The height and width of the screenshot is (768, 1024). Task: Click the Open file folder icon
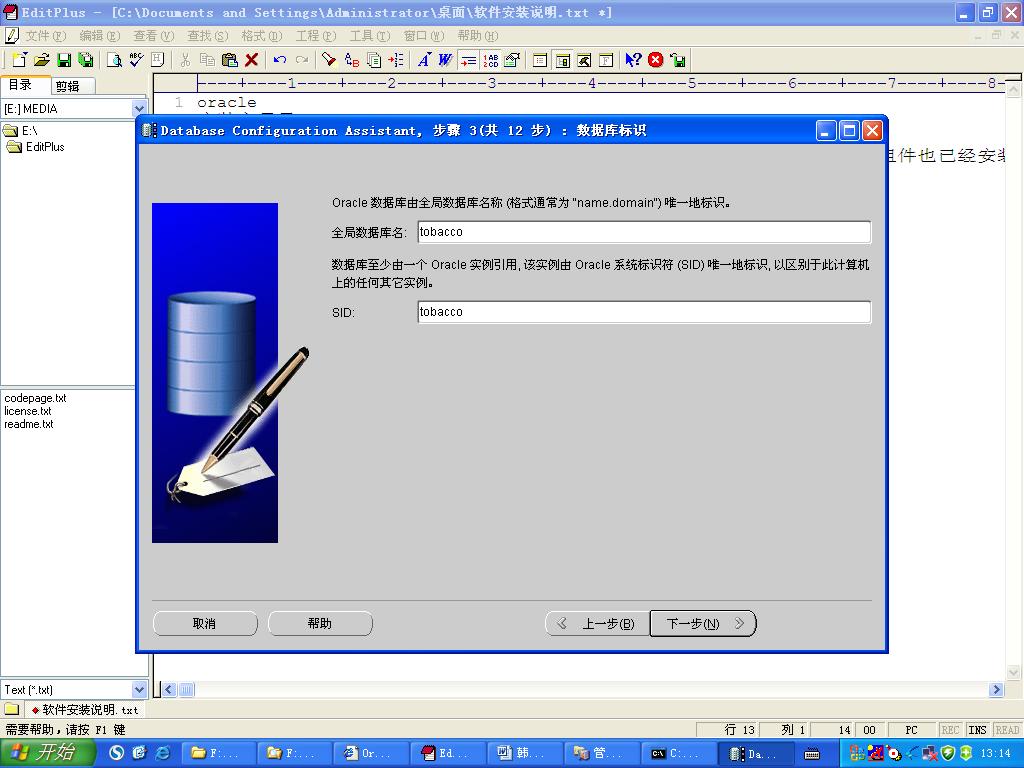coord(41,60)
